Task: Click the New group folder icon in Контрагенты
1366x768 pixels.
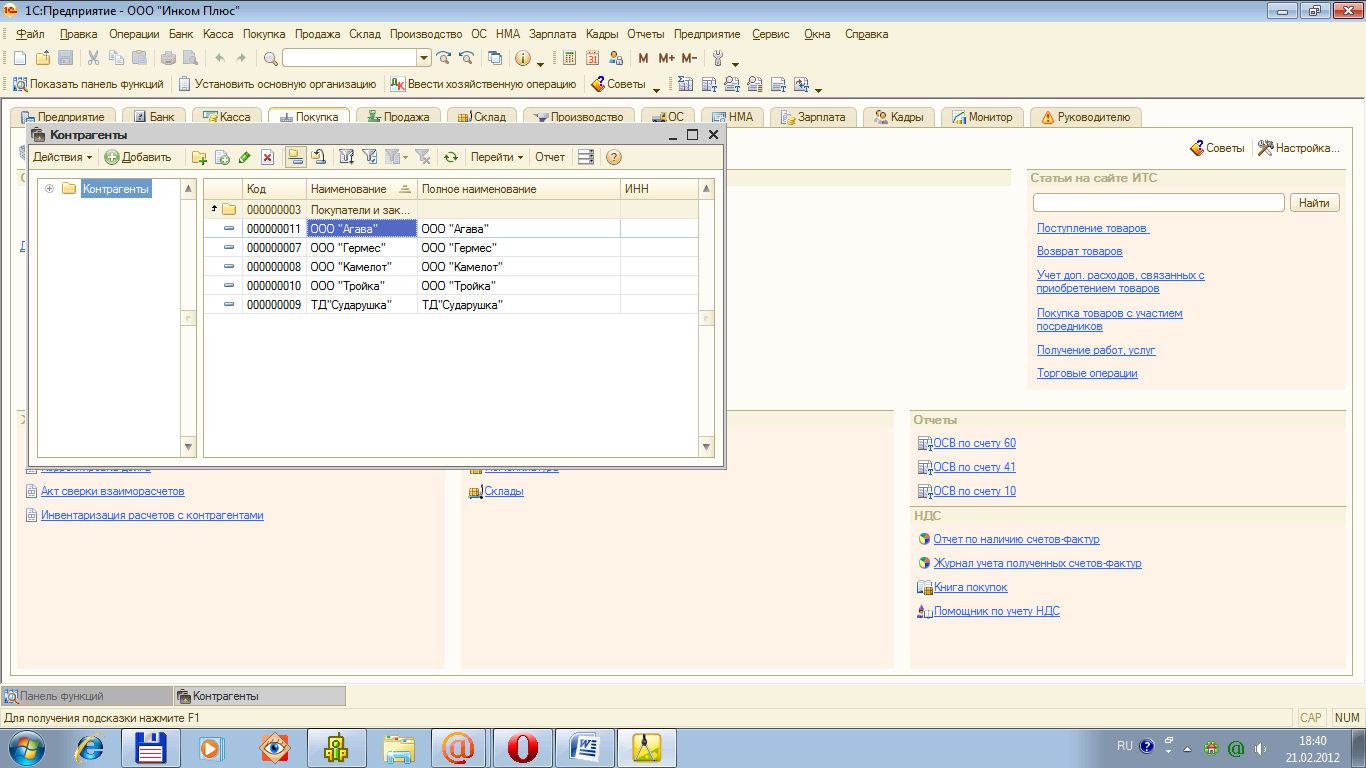Action: 199,157
